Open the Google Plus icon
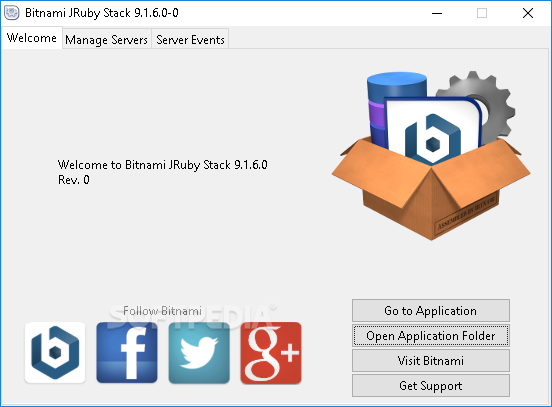This screenshot has height=407, width=552. point(271,352)
